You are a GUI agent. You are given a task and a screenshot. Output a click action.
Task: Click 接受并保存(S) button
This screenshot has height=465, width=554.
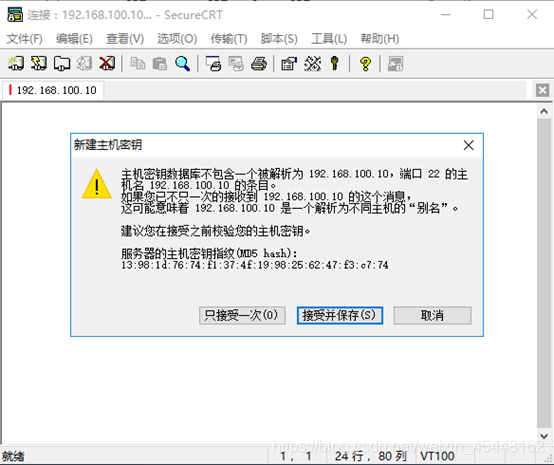pos(340,315)
